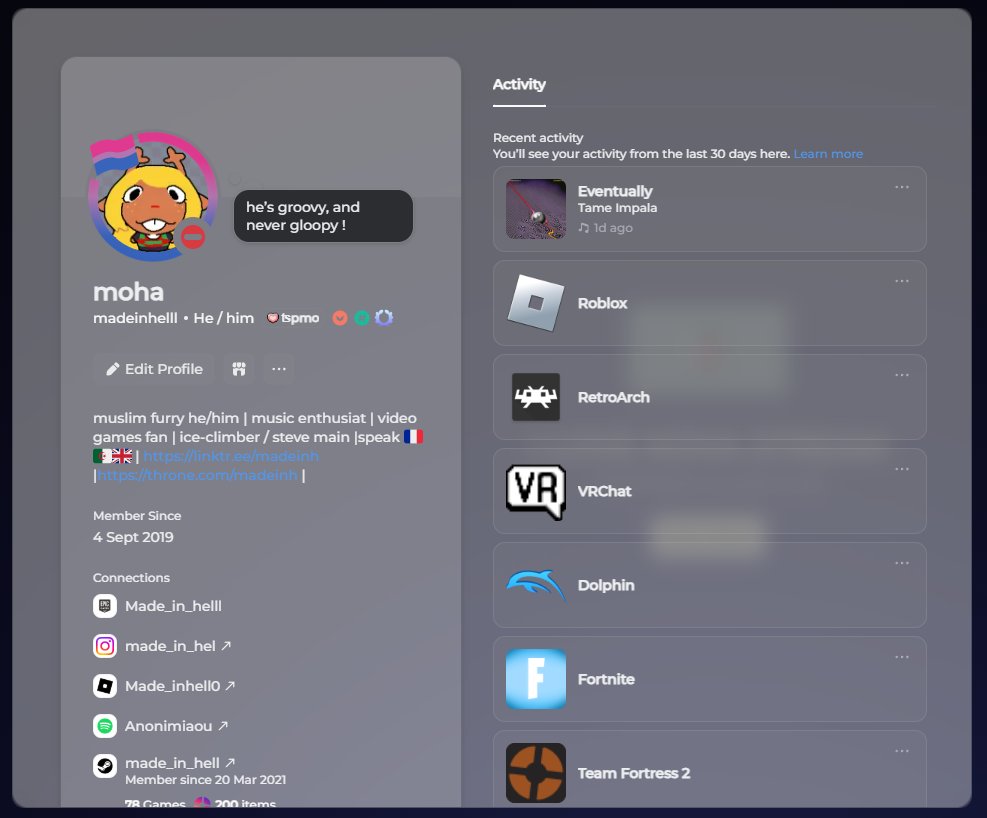This screenshot has width=987, height=818.
Task: Click the Instagram connection icon
Action: (105, 646)
